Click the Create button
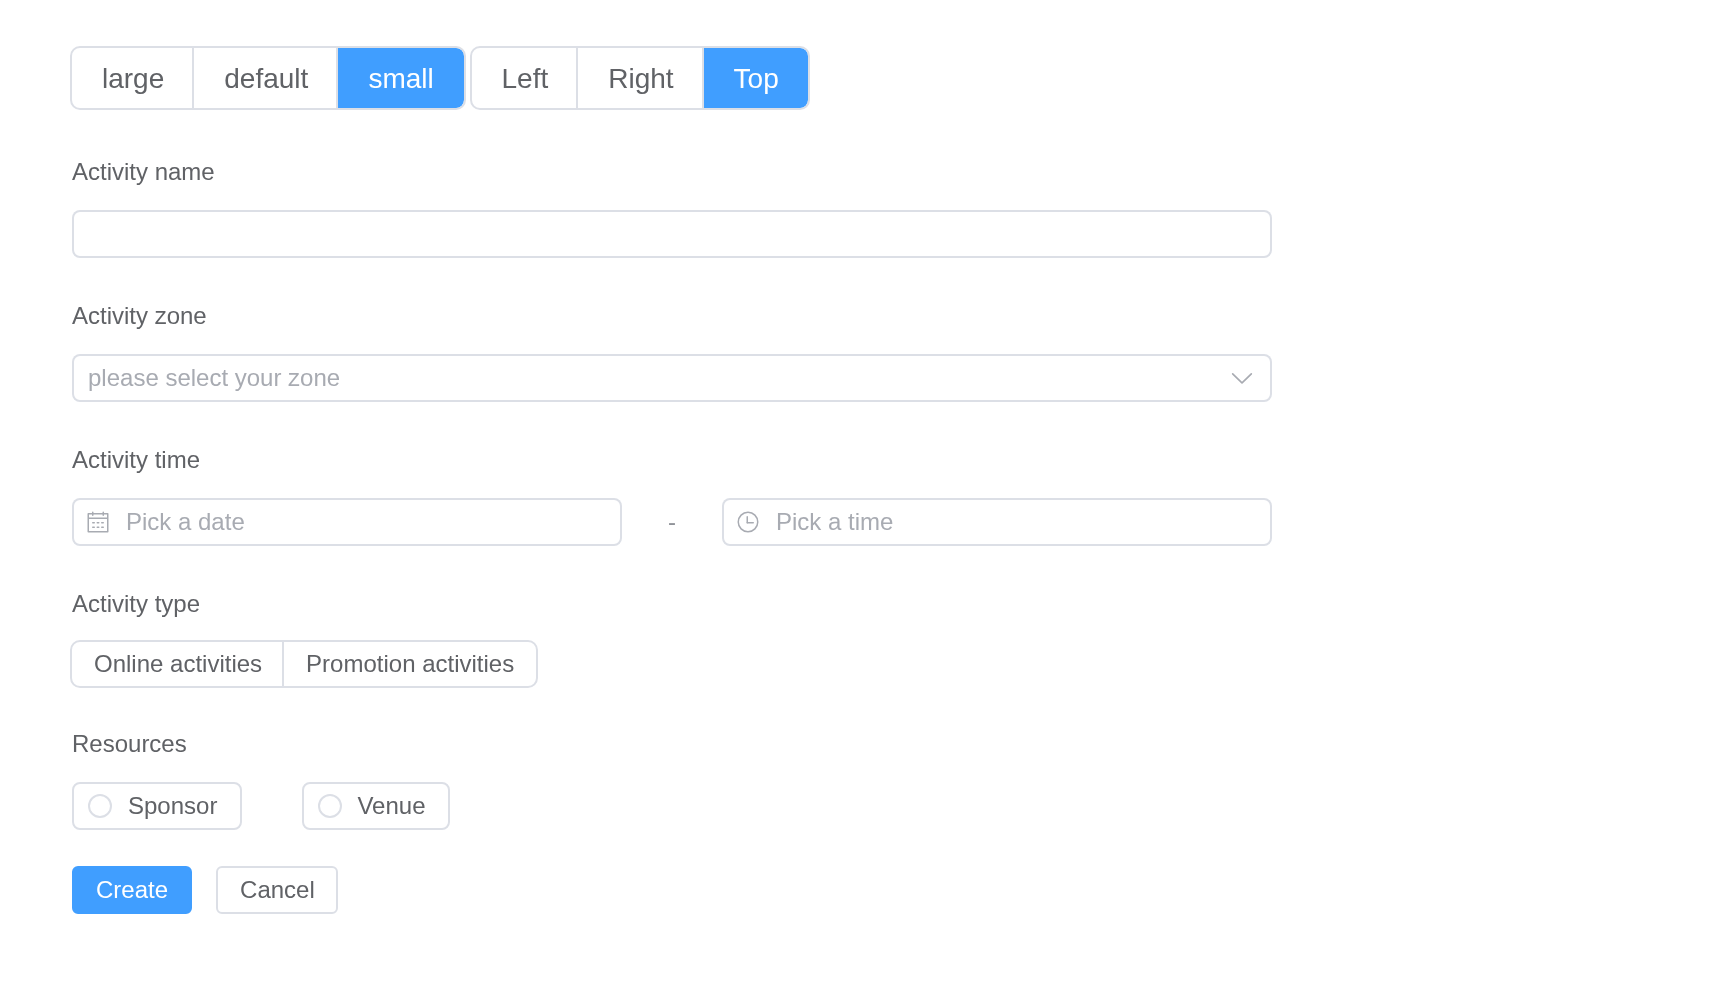1720x998 pixels. (x=132, y=890)
